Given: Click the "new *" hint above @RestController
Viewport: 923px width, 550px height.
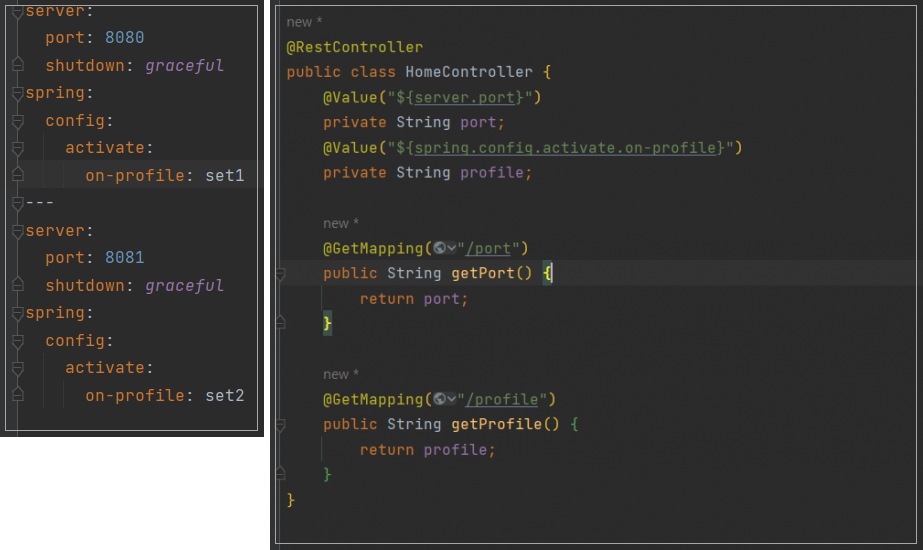Looking at the screenshot, I should click(x=304, y=22).
